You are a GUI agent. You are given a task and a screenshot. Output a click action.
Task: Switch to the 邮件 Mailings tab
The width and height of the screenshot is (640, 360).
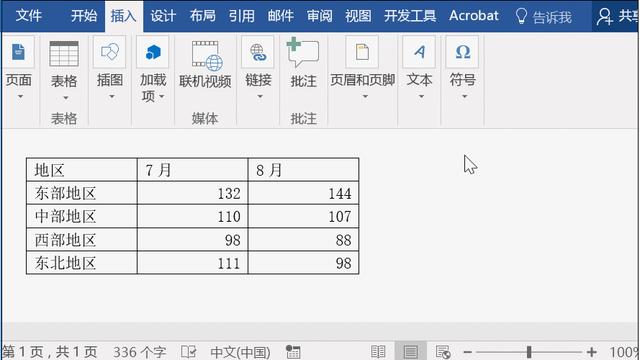280,16
